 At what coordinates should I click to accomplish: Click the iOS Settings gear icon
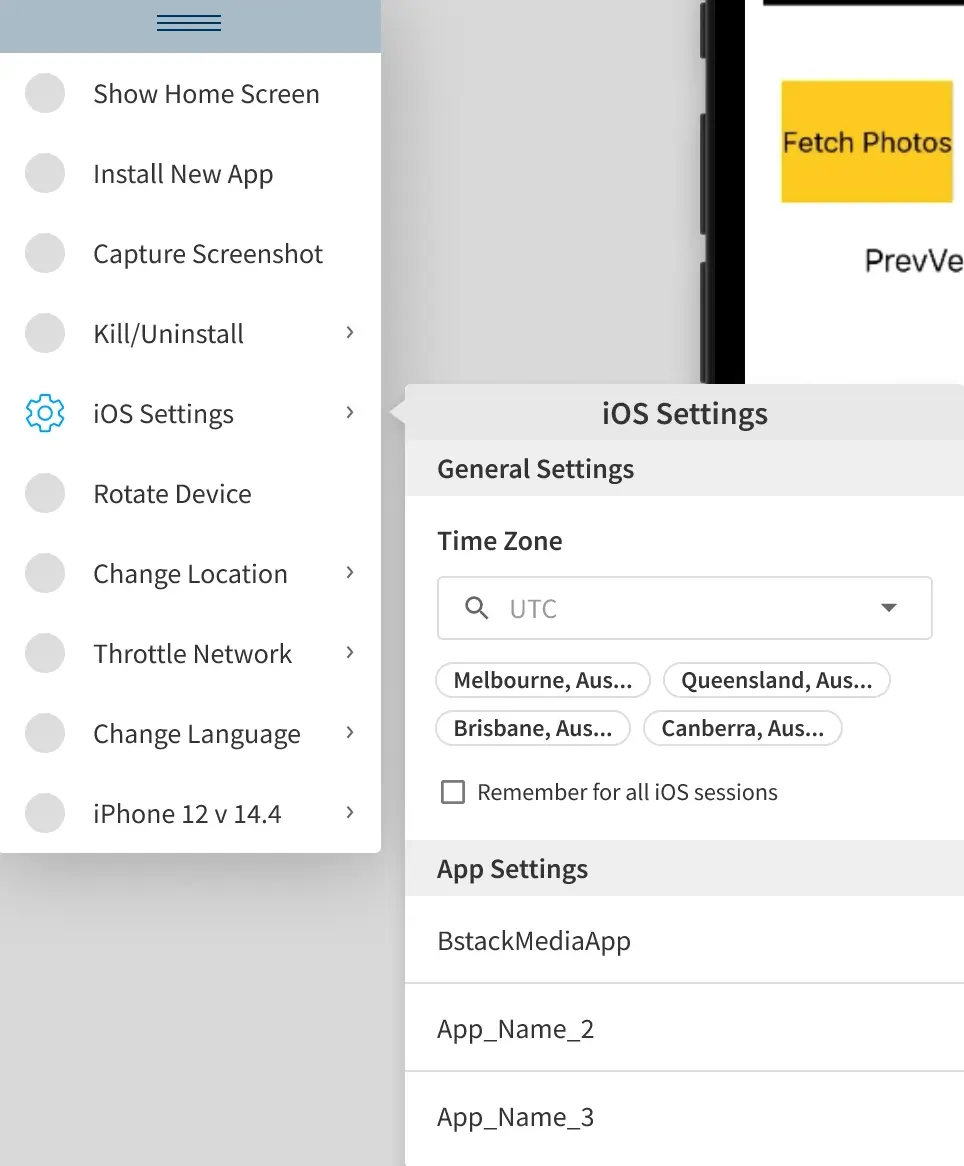(45, 414)
